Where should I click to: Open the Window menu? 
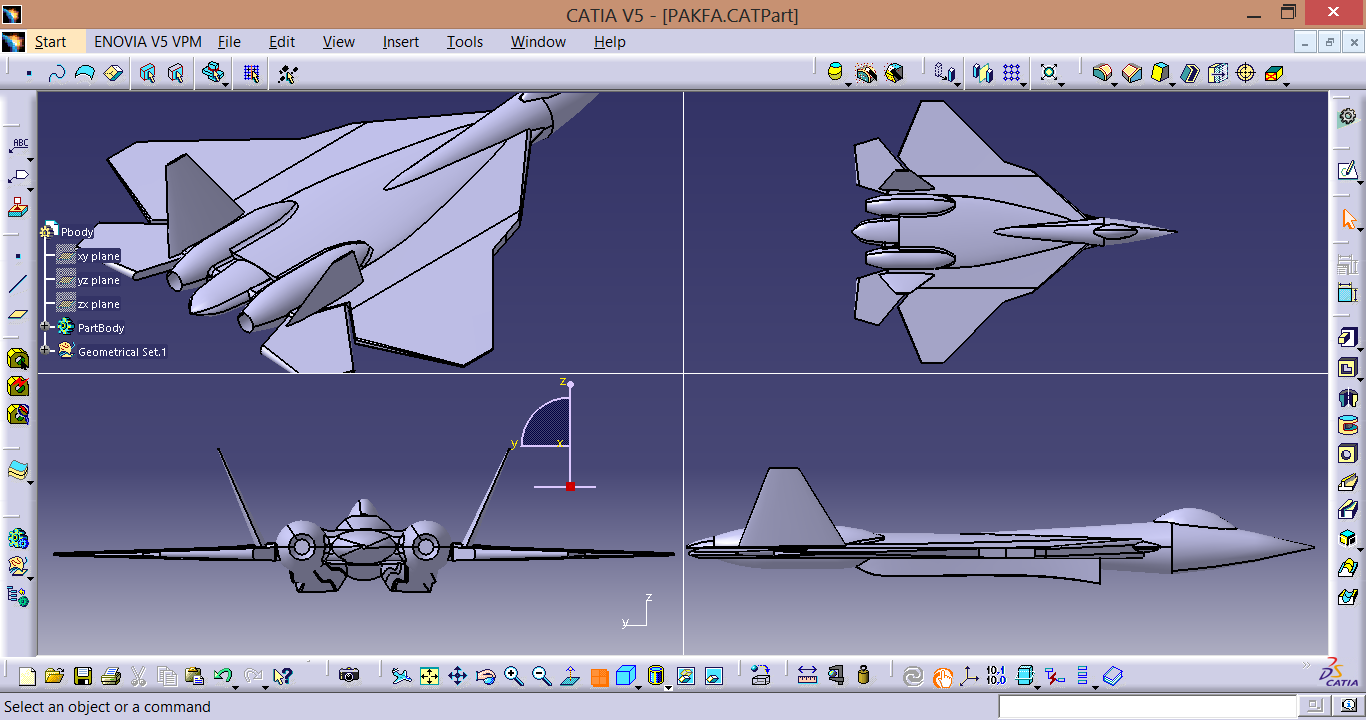point(538,42)
